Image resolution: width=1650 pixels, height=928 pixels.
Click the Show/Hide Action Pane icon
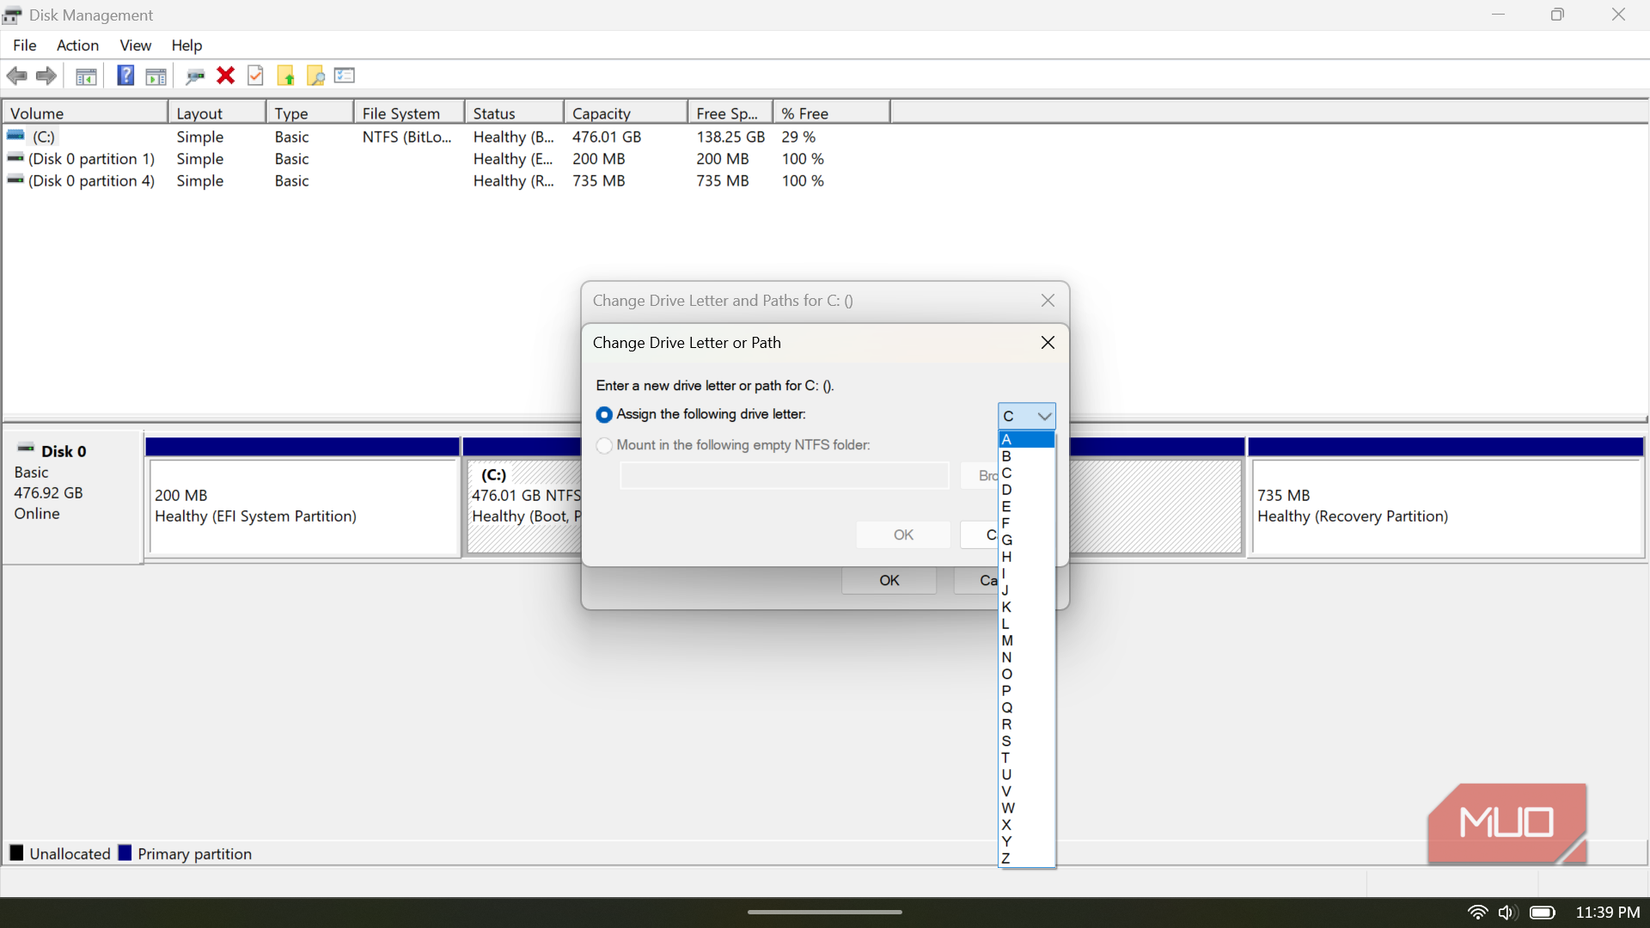point(156,75)
